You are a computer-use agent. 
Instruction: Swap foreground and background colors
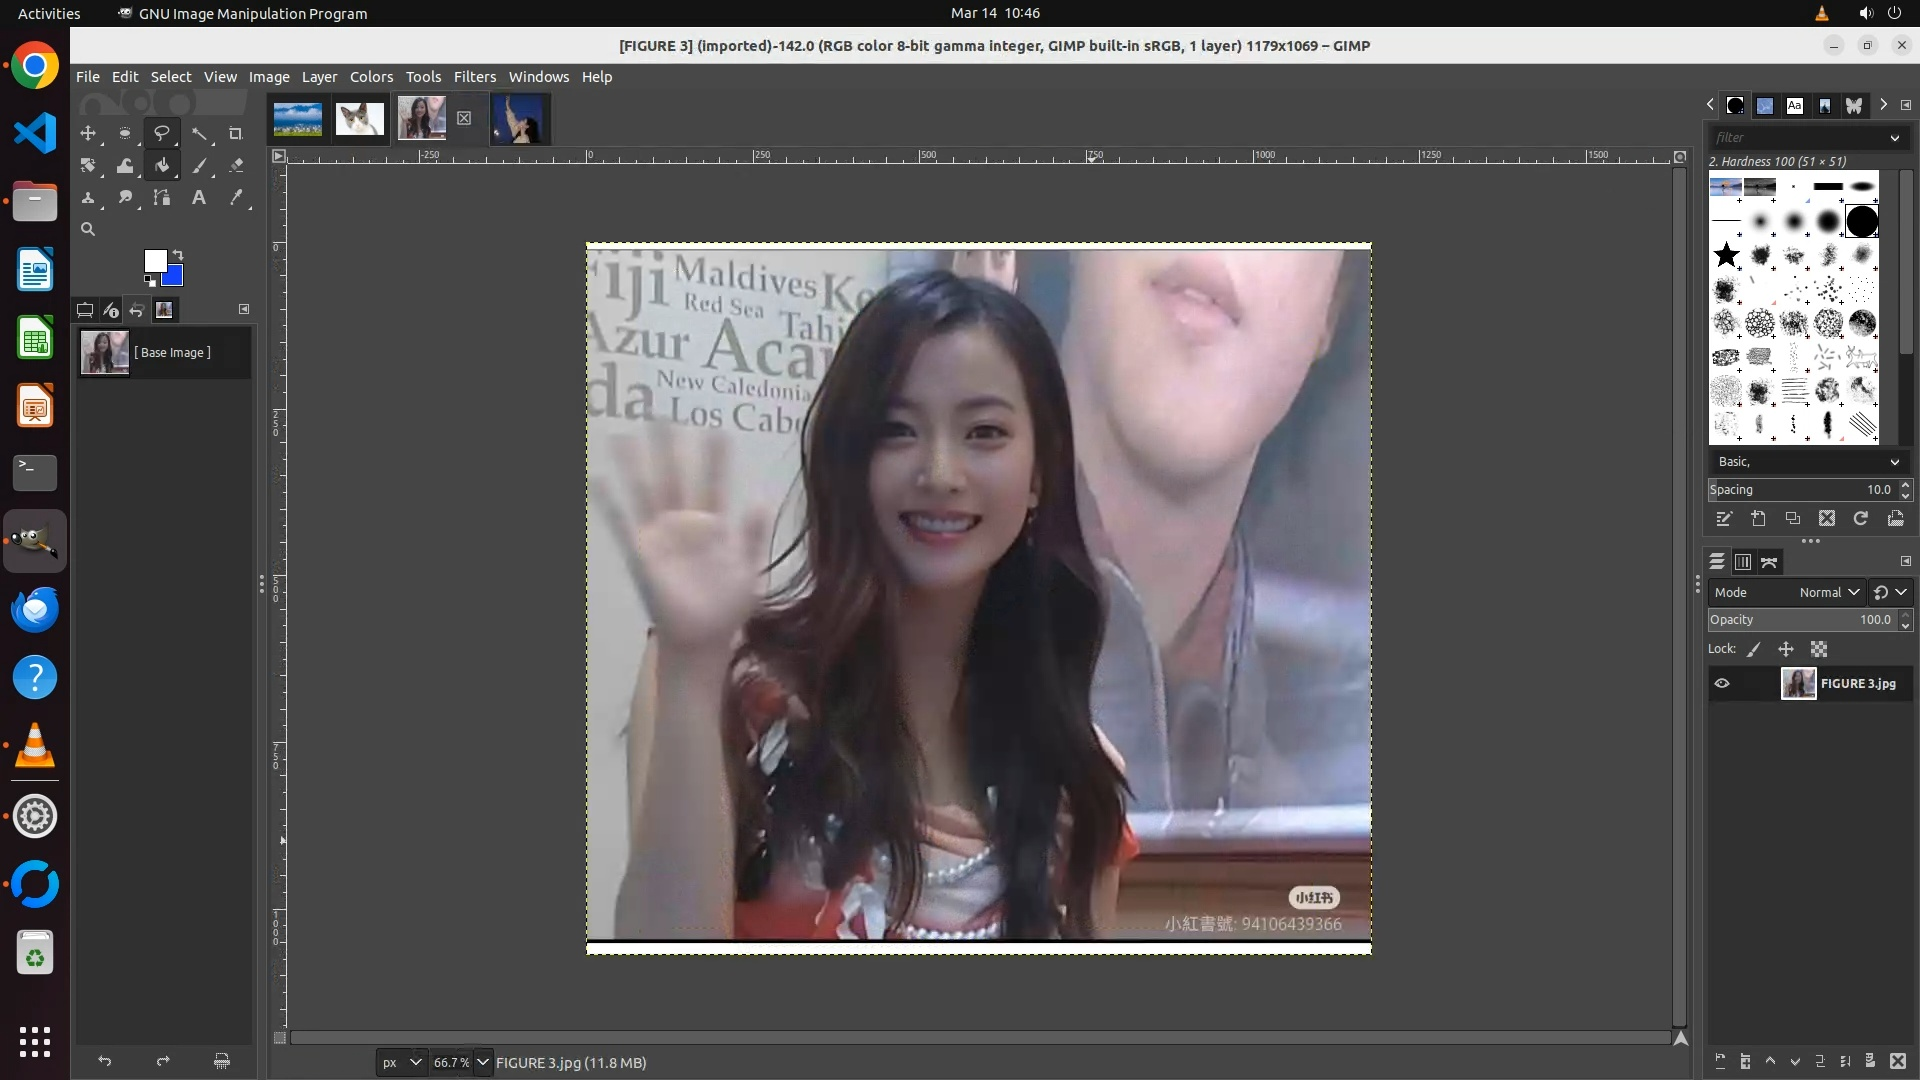pyautogui.click(x=178, y=254)
